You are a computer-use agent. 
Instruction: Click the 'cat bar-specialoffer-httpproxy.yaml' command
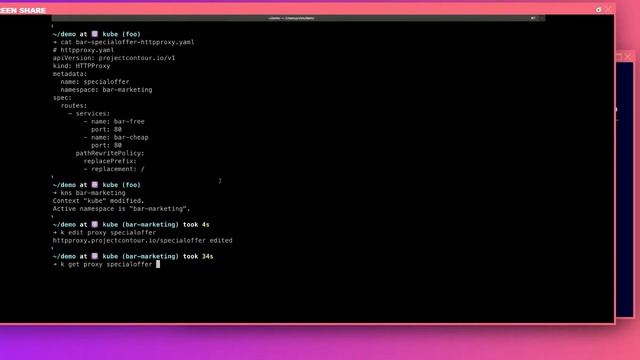[x=127, y=42]
